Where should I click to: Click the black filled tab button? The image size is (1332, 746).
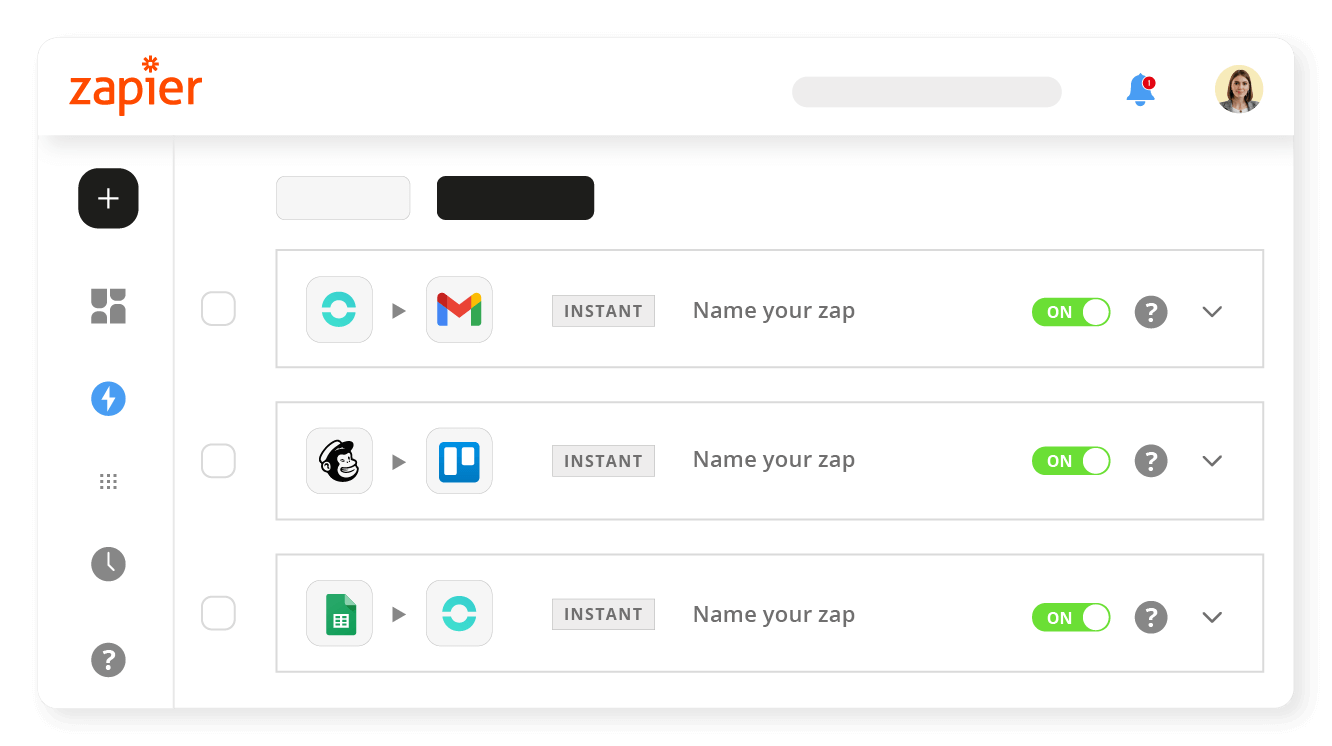(x=515, y=198)
